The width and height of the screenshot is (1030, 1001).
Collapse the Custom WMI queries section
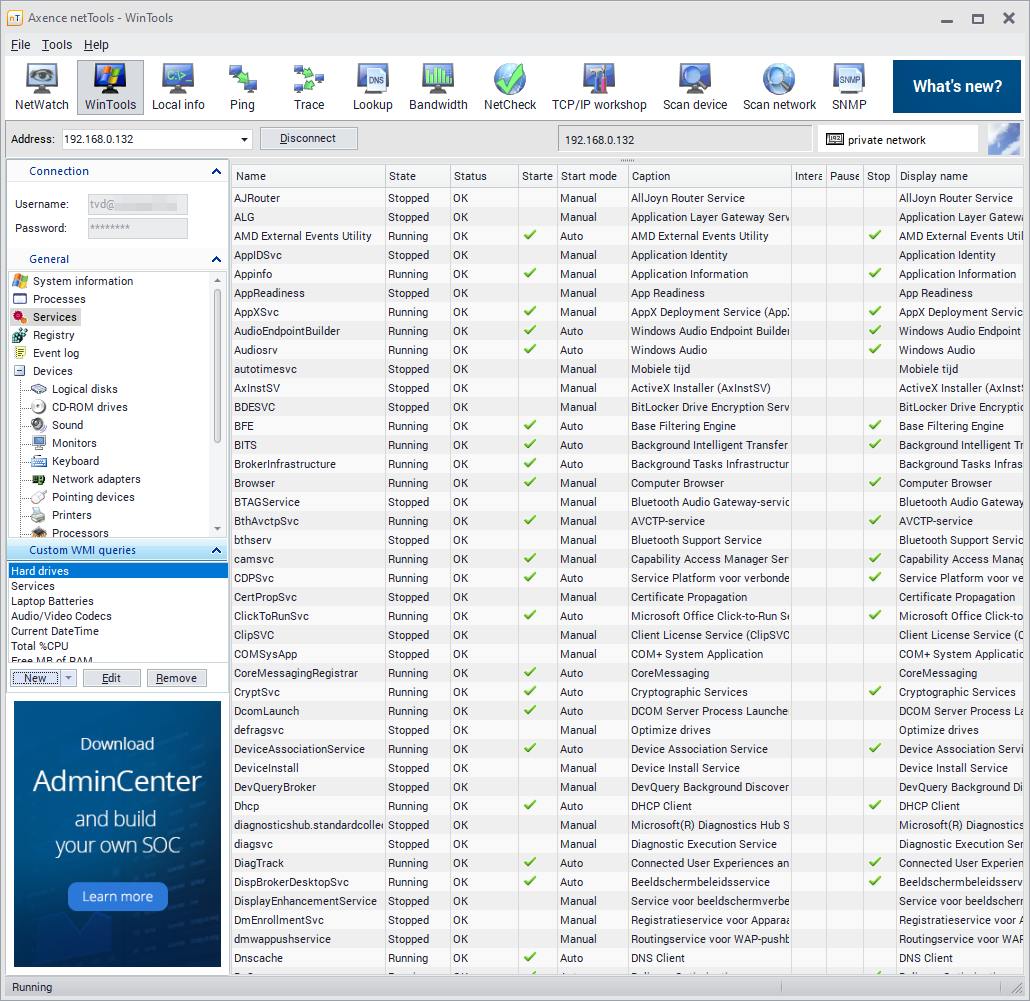pos(216,551)
